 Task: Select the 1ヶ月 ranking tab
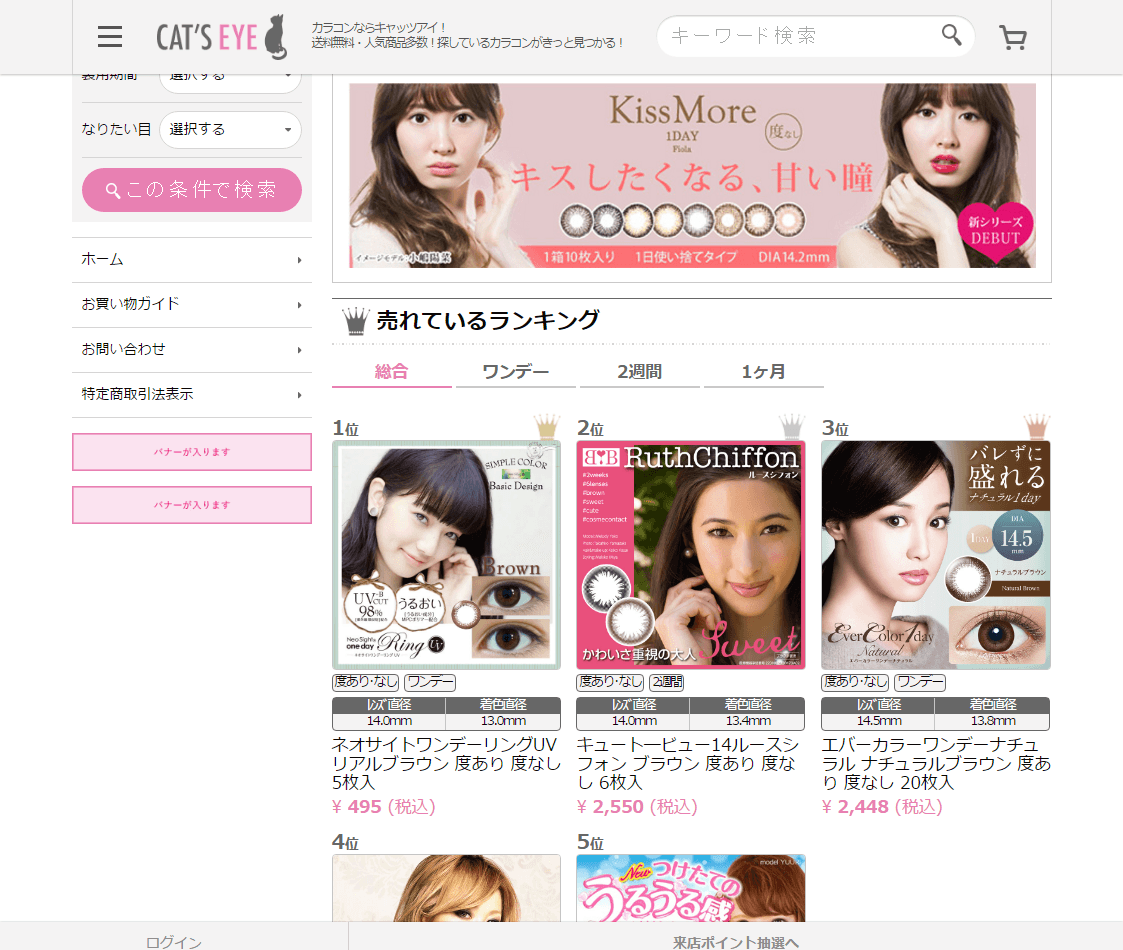pos(763,373)
